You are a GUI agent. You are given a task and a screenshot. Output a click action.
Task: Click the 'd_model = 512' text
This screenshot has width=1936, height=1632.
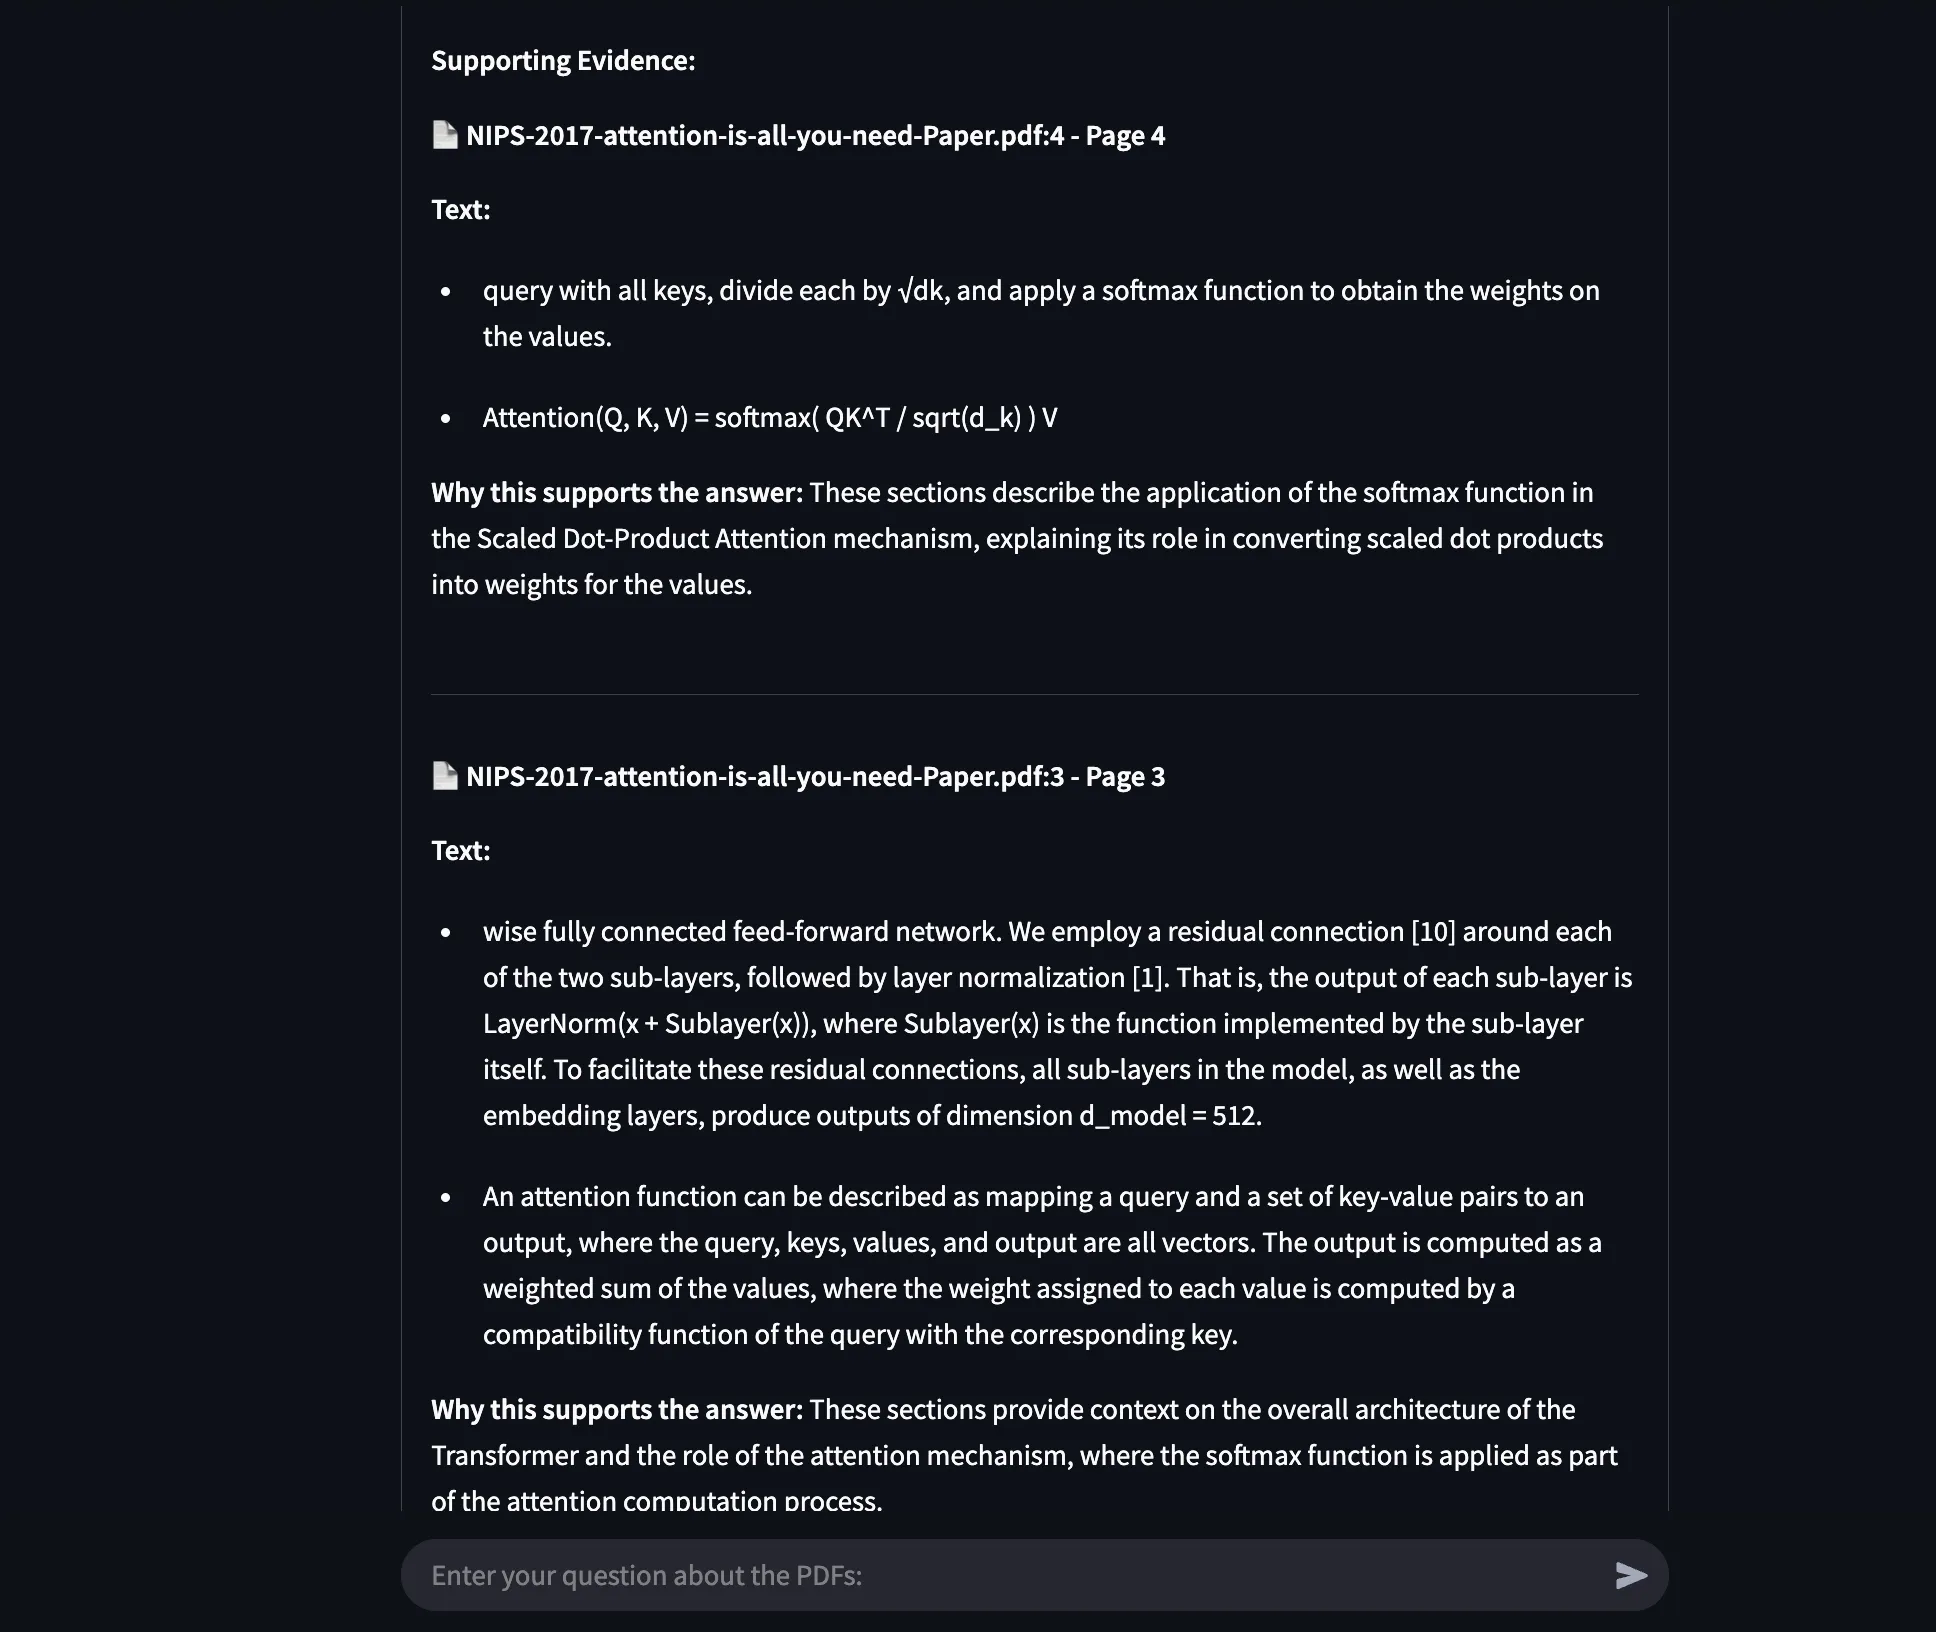coord(1169,1116)
